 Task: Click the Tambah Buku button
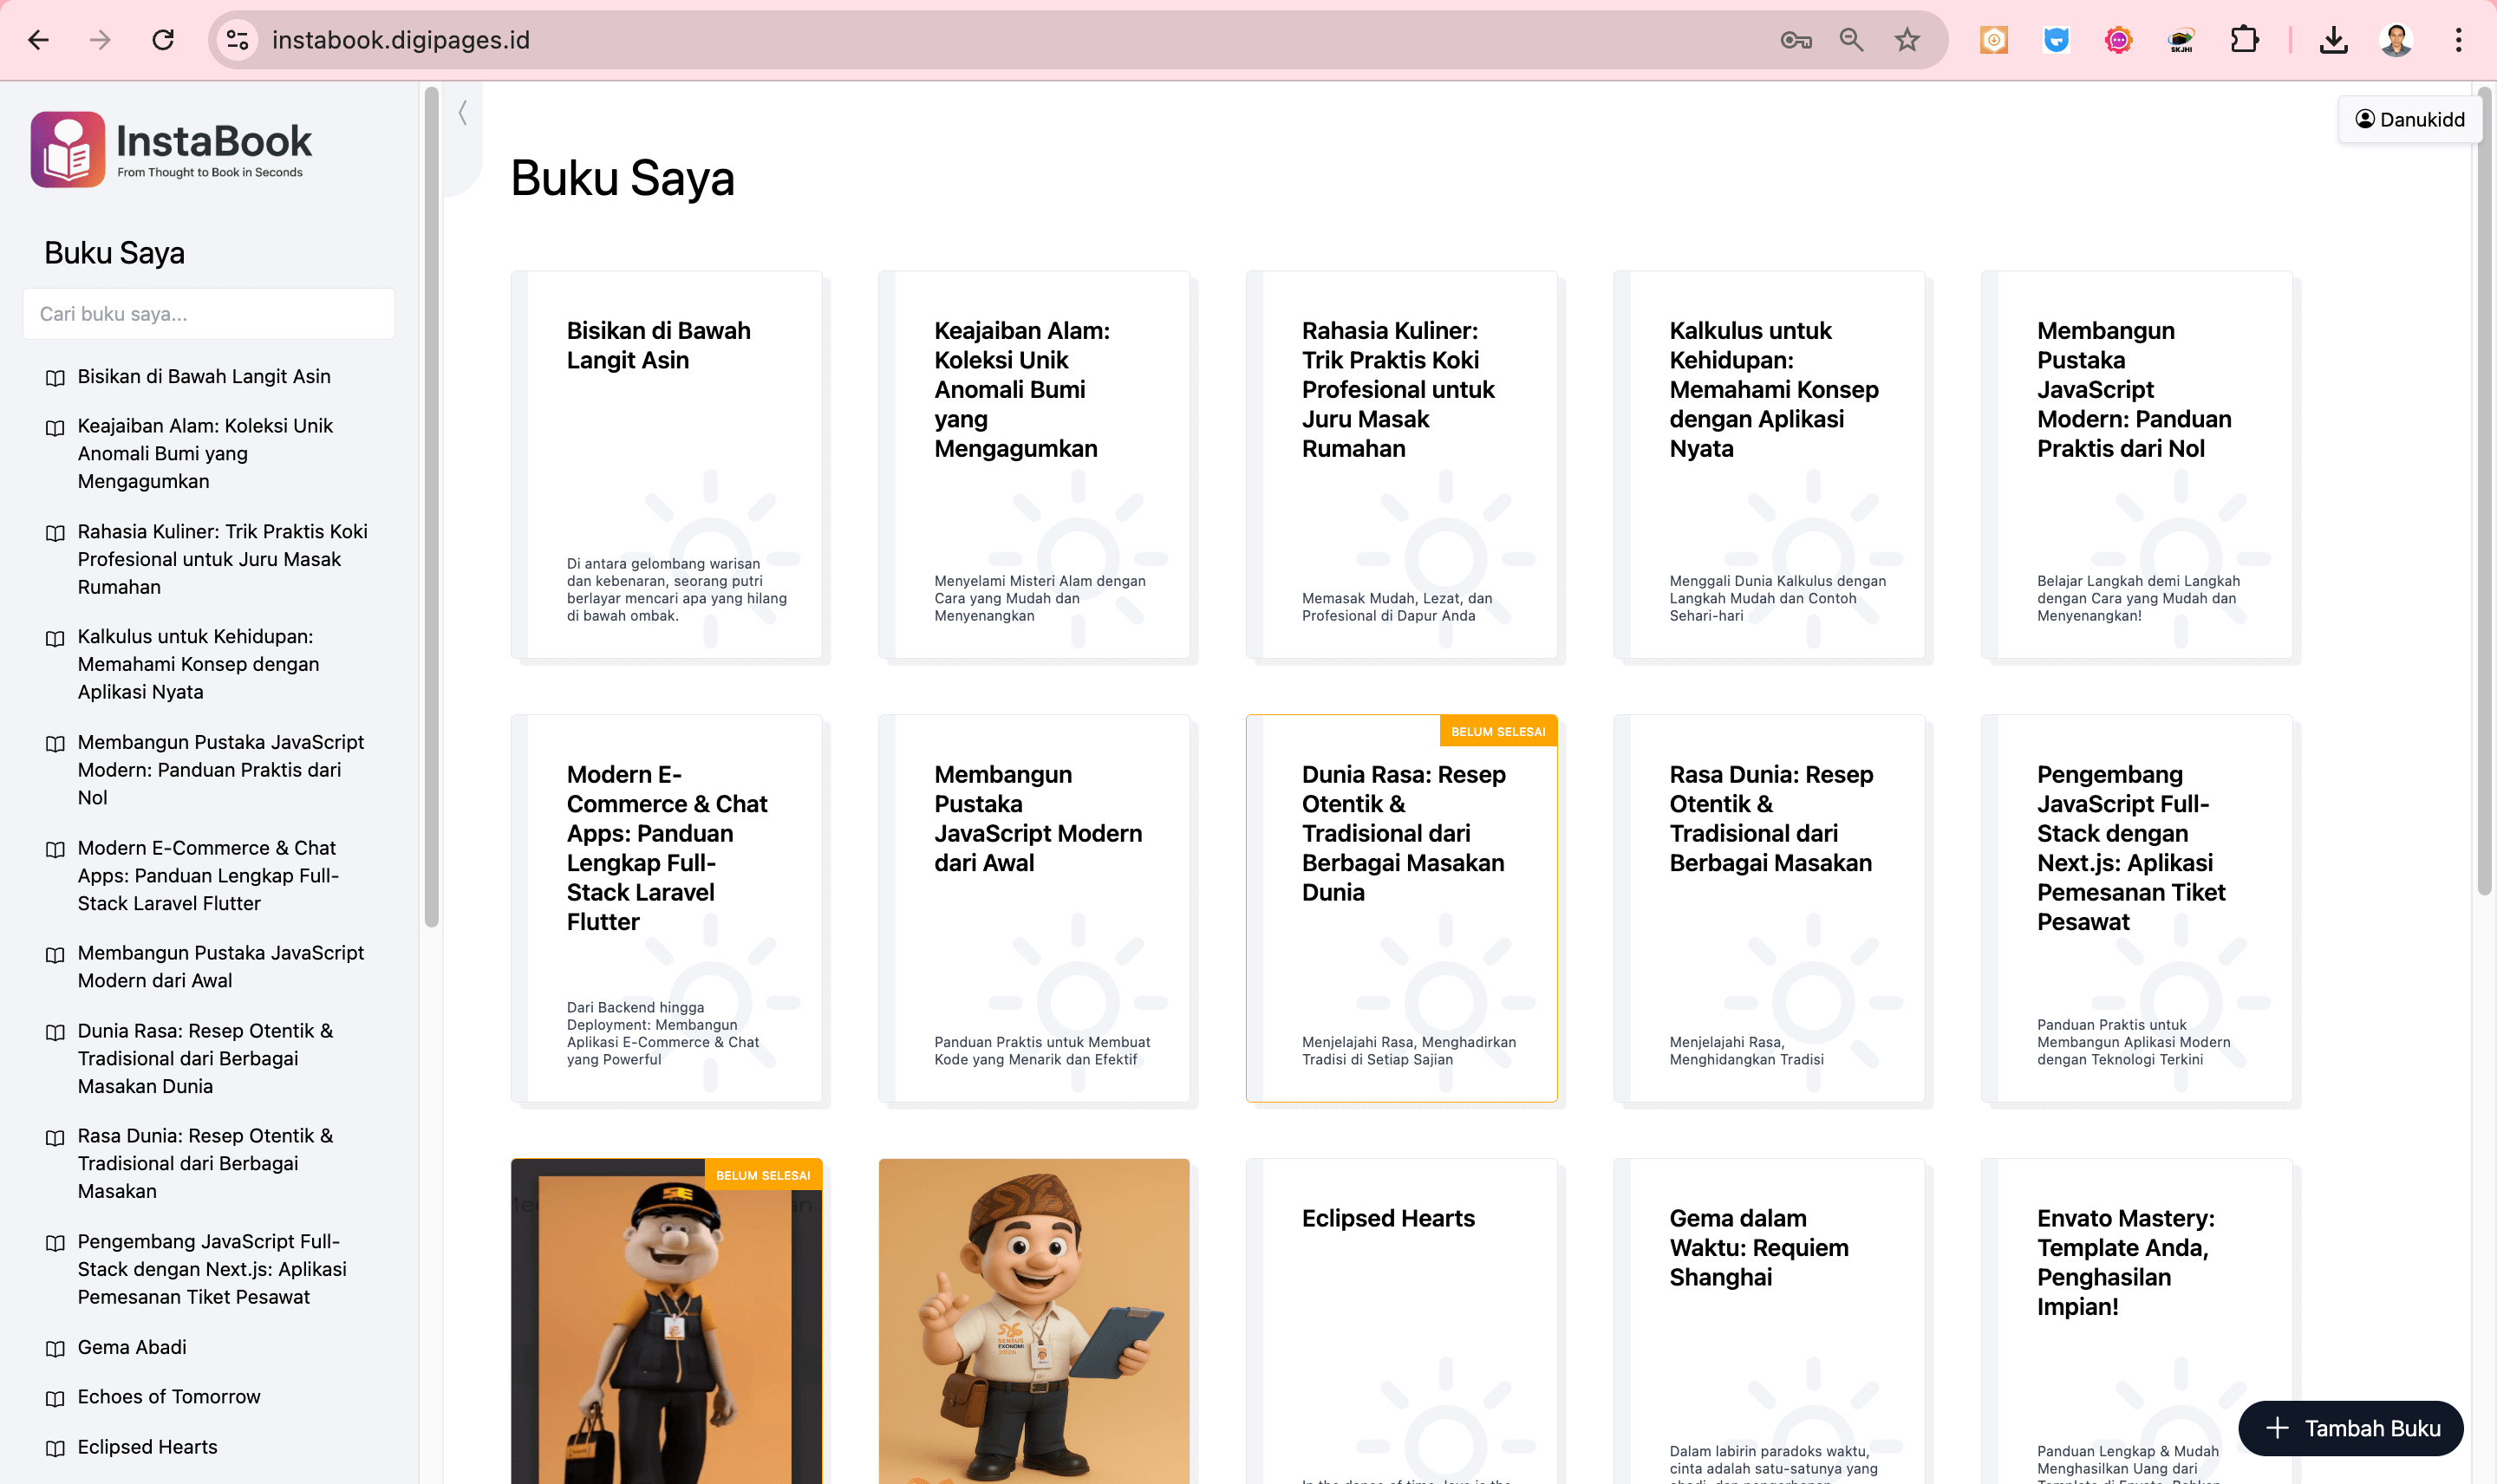pos(2351,1428)
